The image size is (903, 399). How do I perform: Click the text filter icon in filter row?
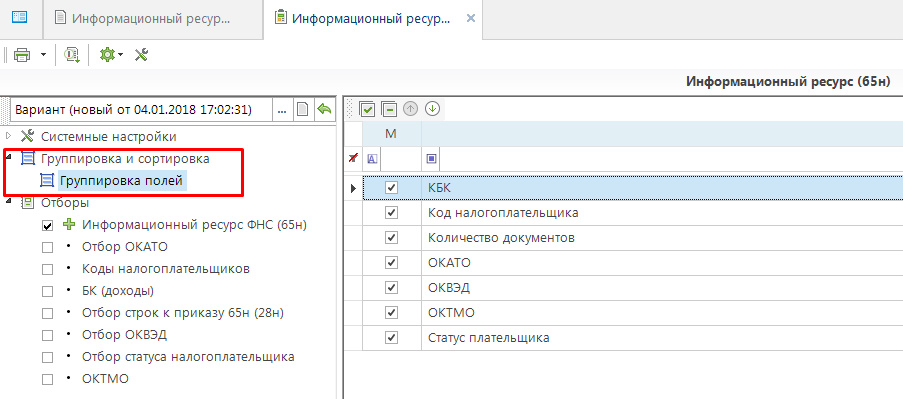[372, 159]
